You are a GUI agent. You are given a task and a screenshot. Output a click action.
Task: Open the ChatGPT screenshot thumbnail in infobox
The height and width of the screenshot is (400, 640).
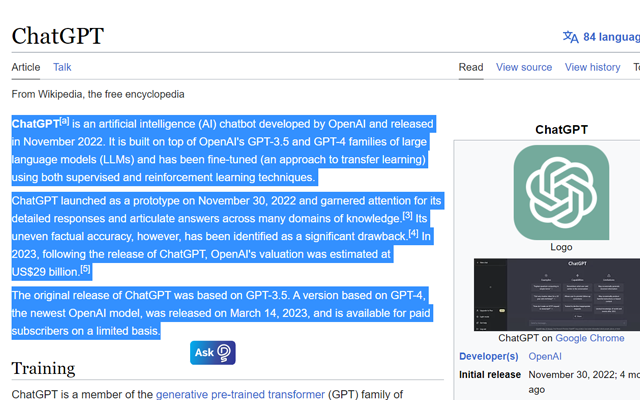pyautogui.click(x=557, y=294)
